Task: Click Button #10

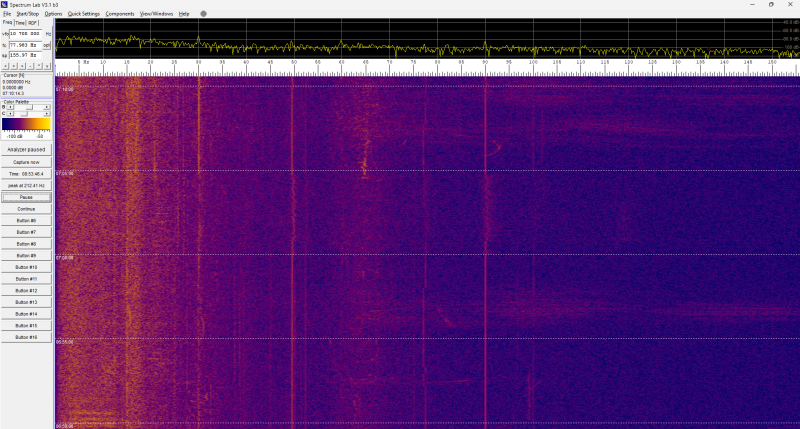Action: tap(26, 267)
